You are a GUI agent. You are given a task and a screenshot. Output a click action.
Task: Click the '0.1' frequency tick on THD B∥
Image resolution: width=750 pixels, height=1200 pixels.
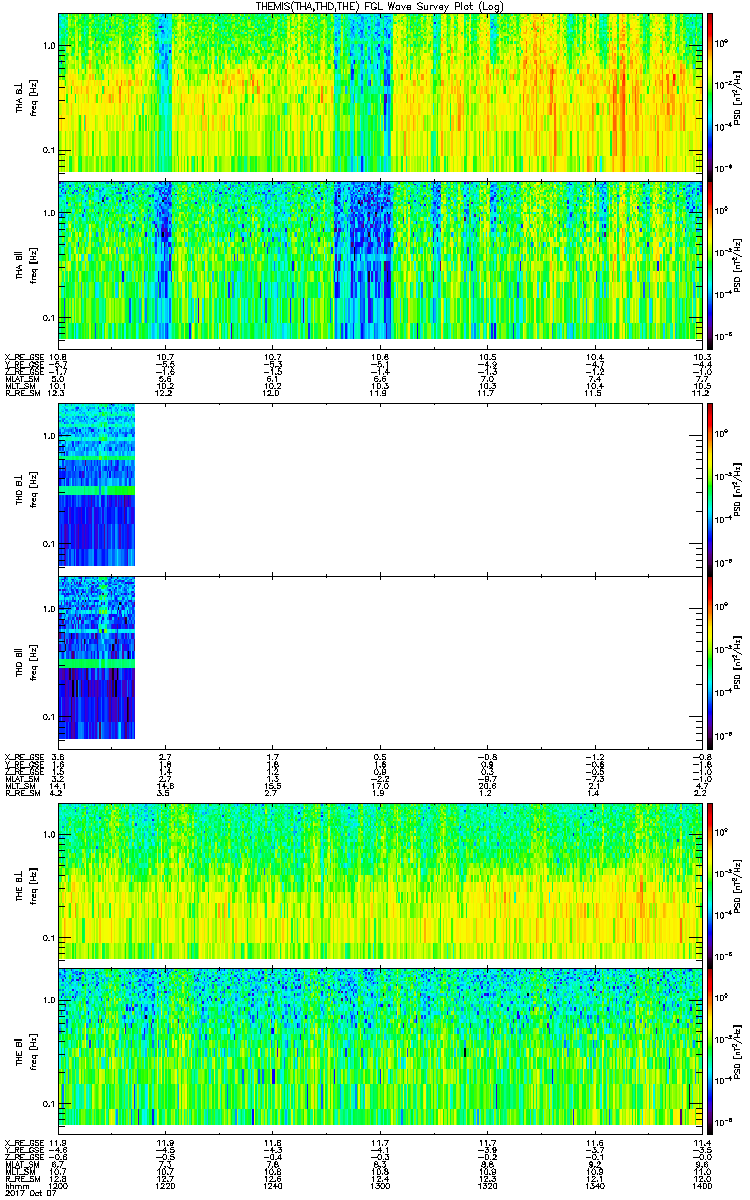coord(48,717)
